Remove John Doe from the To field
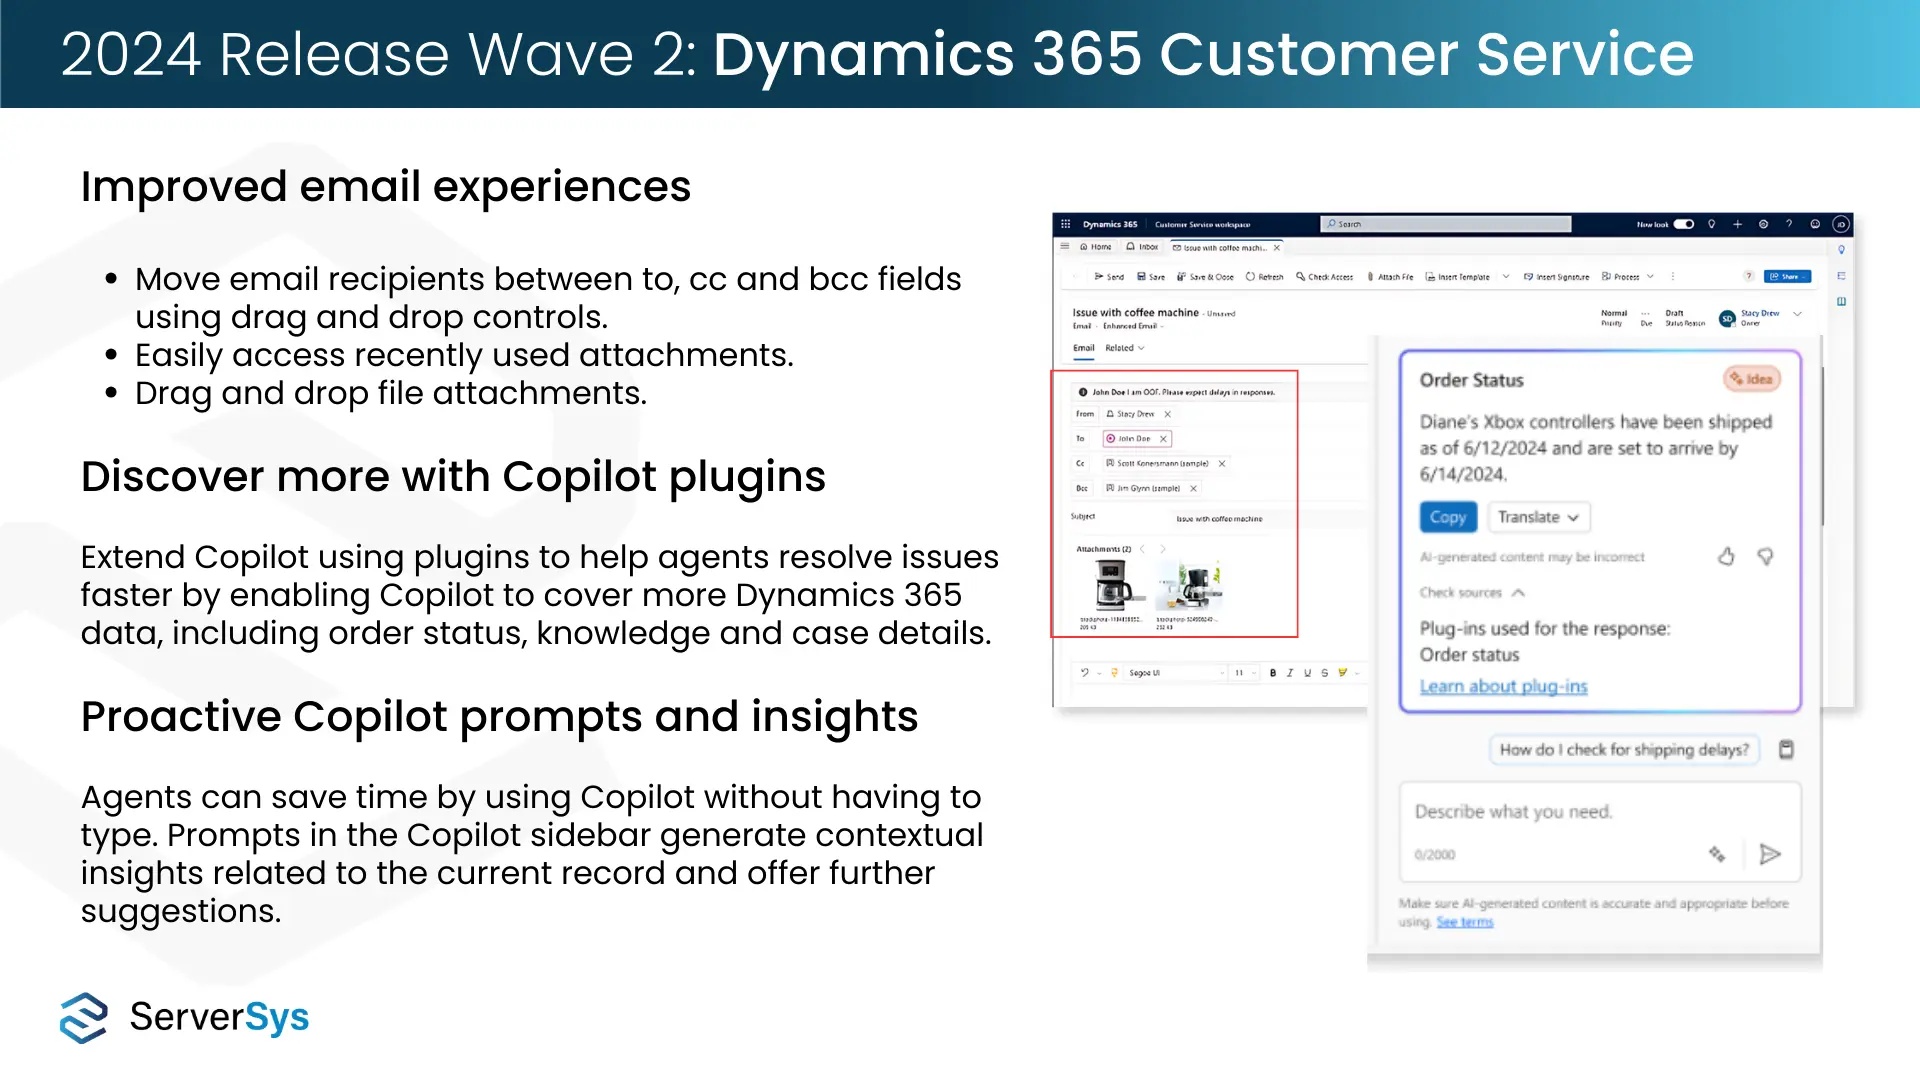 (1163, 439)
